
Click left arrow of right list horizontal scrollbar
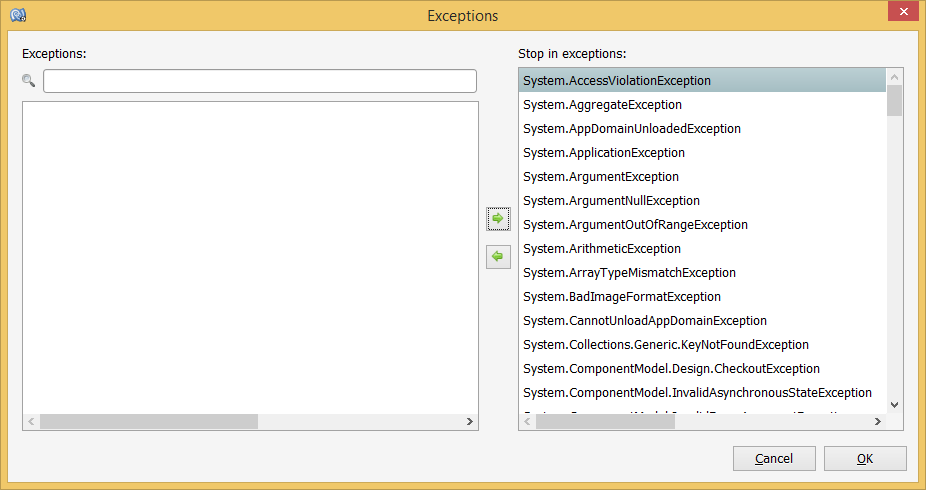pyautogui.click(x=527, y=422)
